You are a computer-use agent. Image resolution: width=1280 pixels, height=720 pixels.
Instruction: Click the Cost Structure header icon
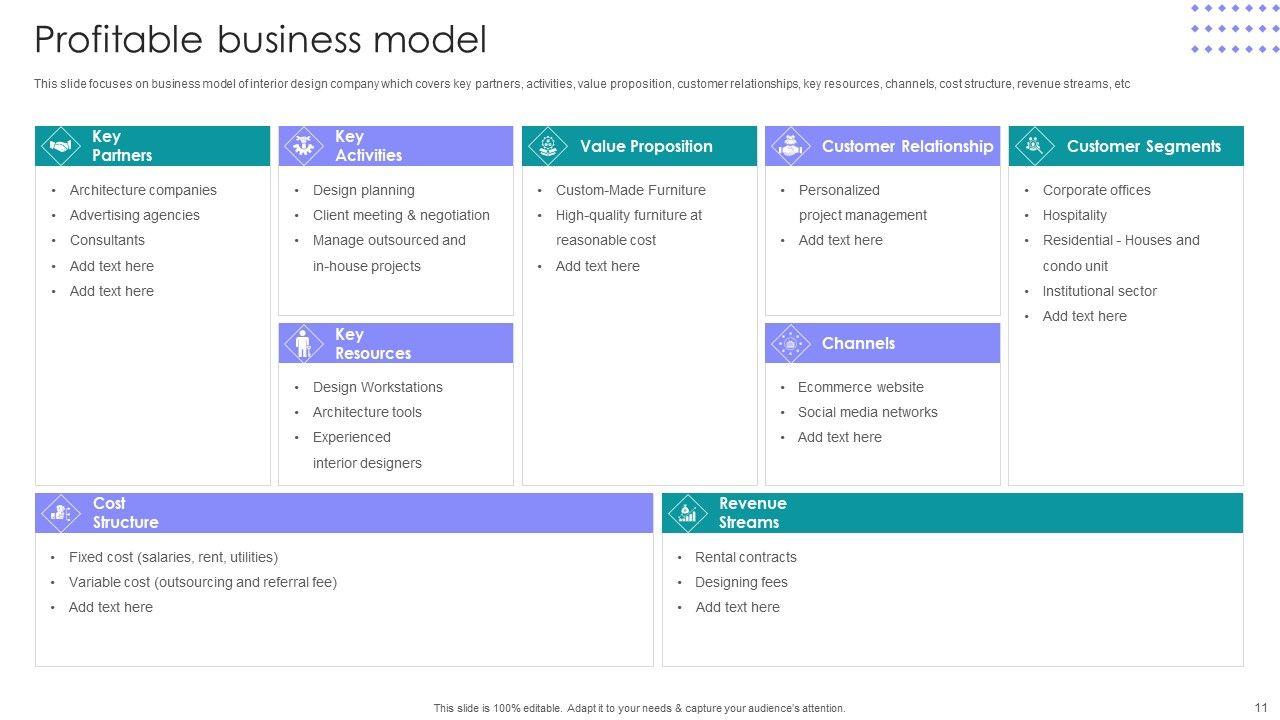point(60,513)
